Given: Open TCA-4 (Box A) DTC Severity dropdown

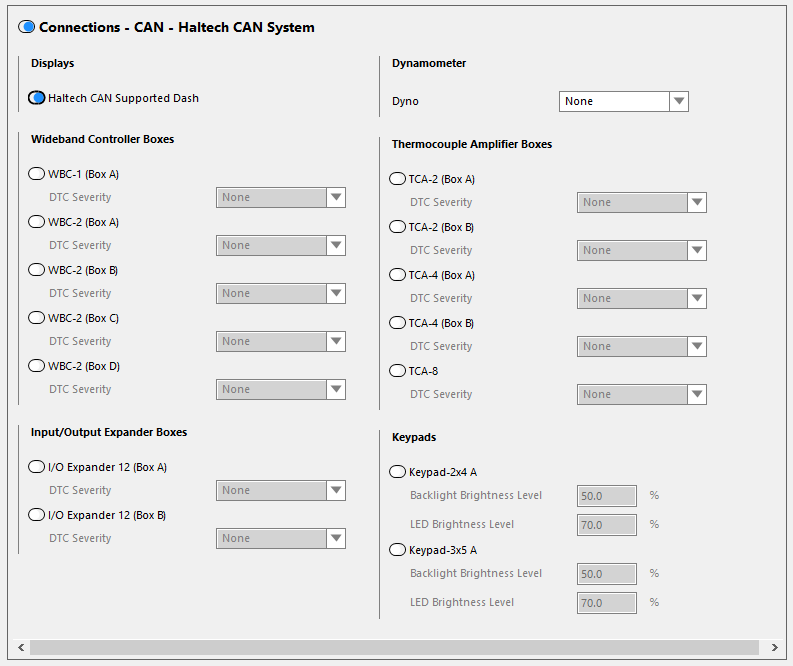Looking at the screenshot, I should [642, 298].
